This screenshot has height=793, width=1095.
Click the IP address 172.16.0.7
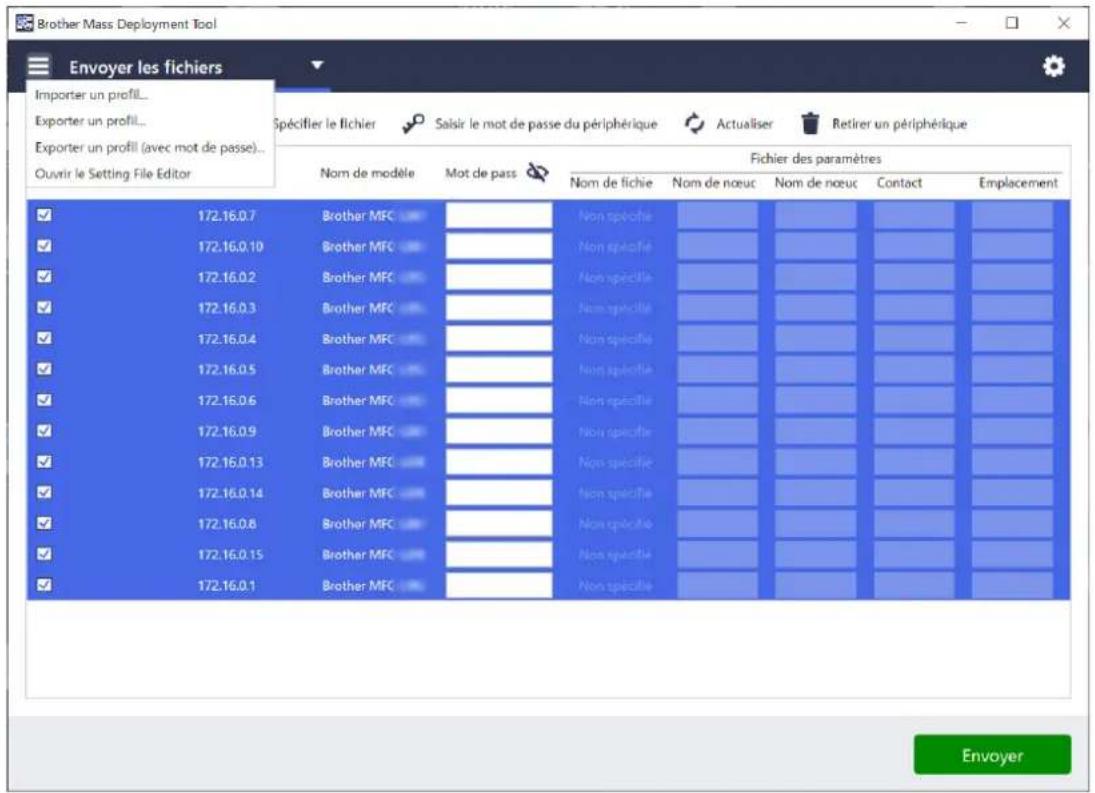226,216
